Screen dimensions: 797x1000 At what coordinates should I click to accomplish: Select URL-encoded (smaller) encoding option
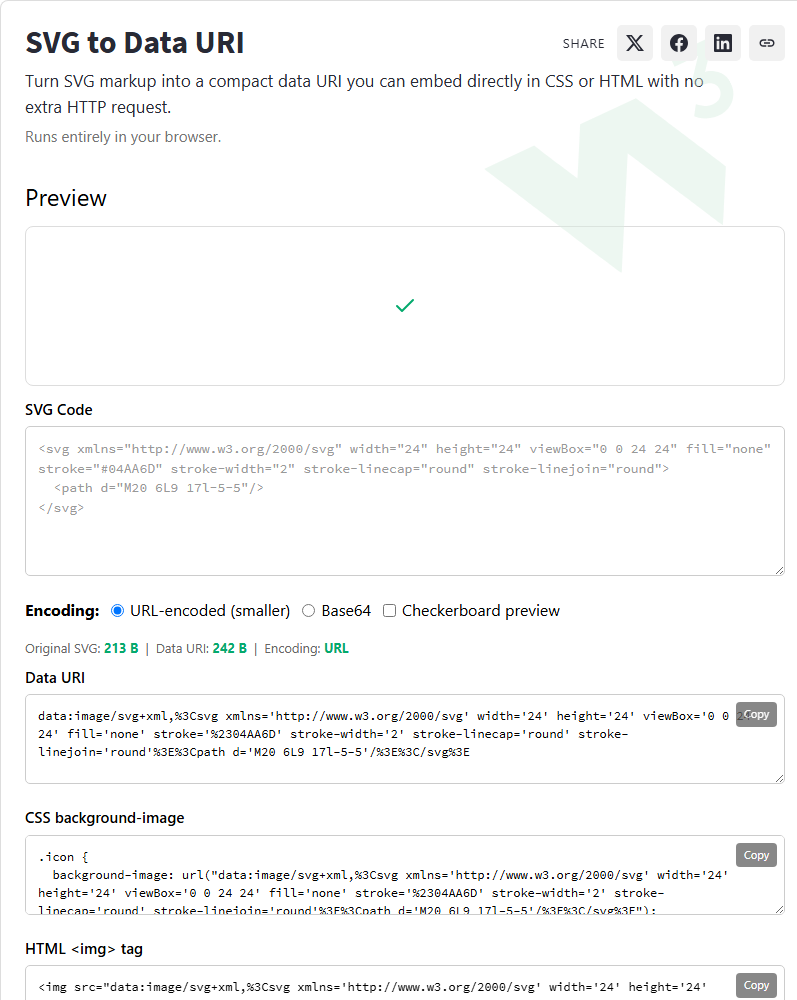coord(117,611)
